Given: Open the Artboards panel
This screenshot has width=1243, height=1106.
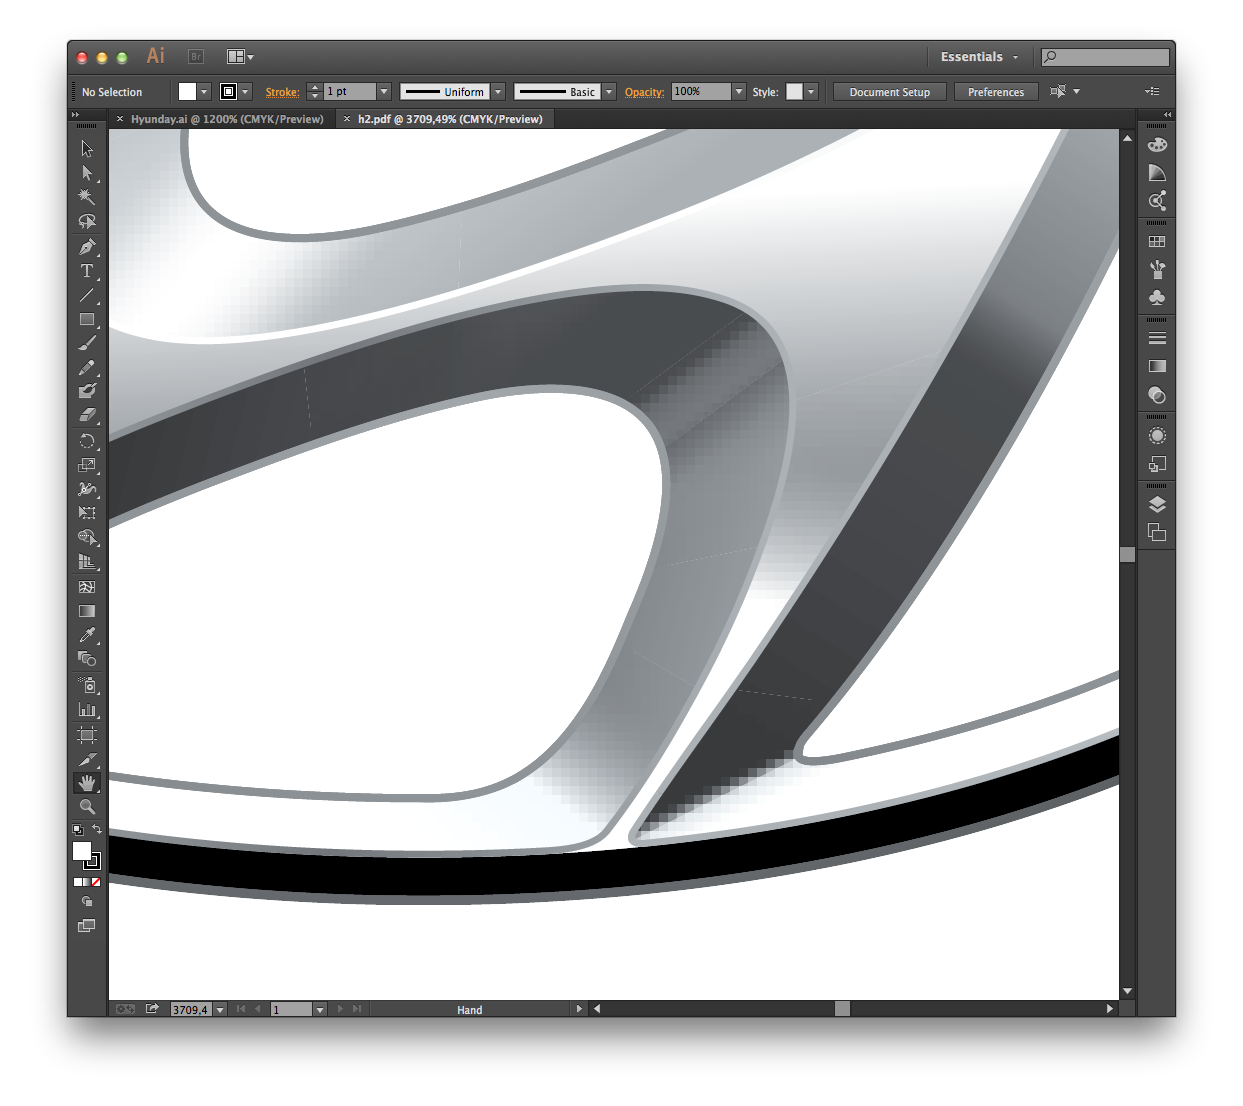Looking at the screenshot, I should pos(1157,532).
